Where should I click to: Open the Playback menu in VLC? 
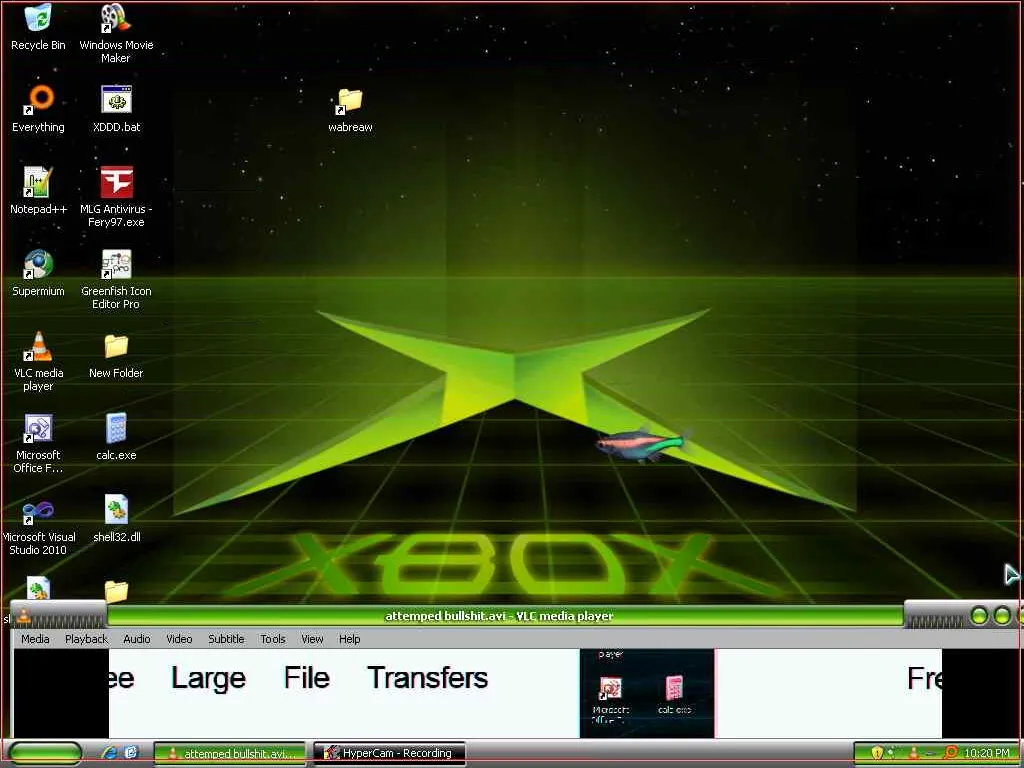click(86, 639)
